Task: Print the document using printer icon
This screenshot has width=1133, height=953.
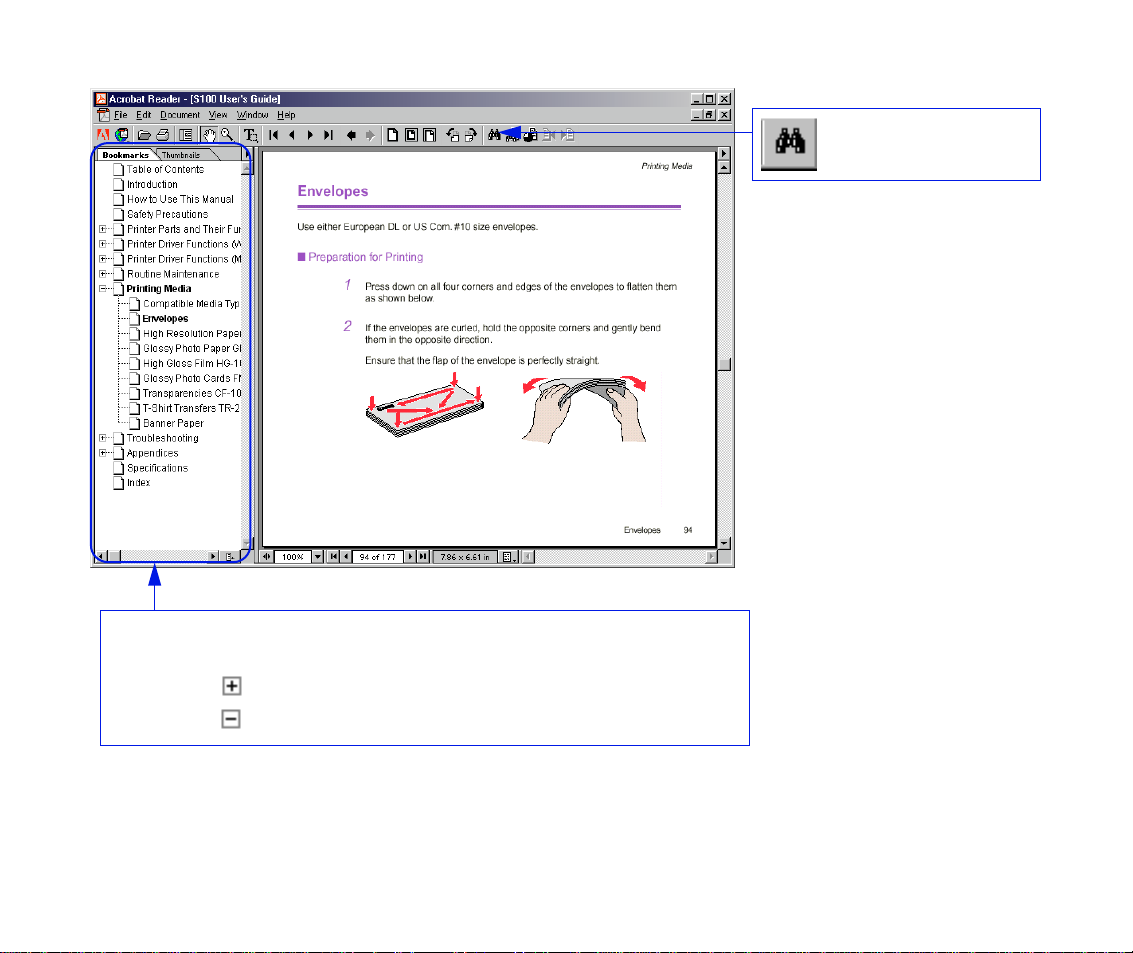Action: 163,135
